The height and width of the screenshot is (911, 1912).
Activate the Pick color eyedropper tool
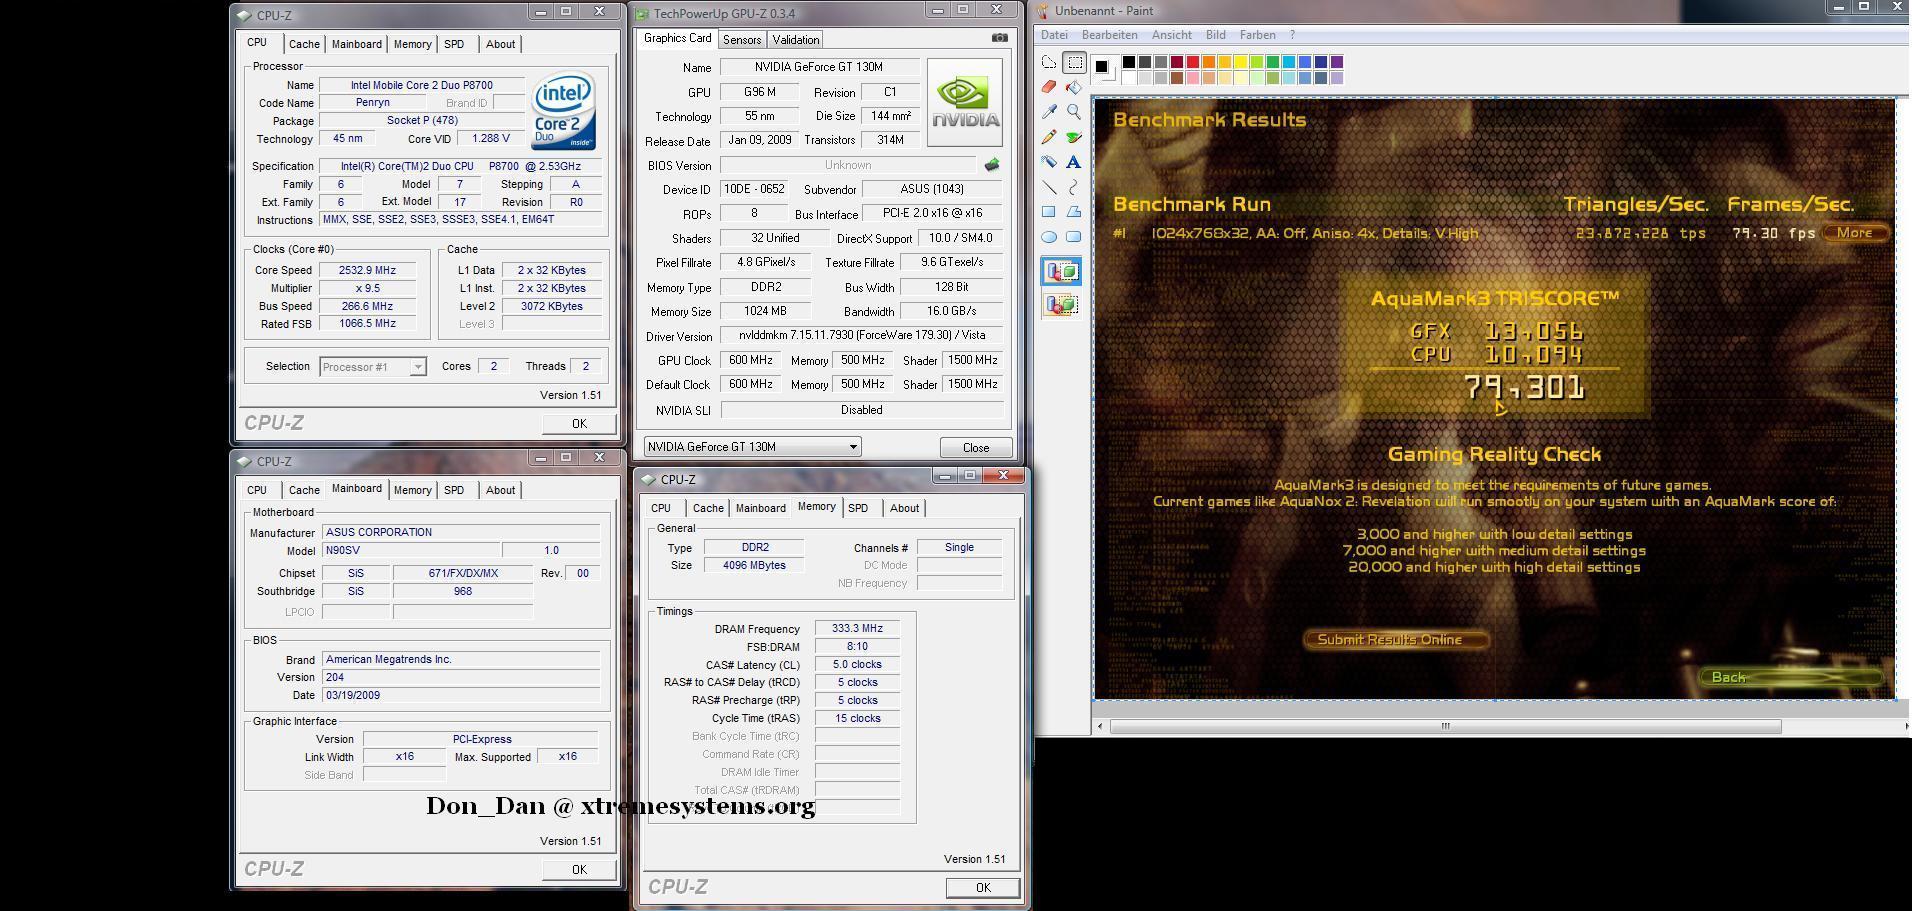coord(1049,112)
